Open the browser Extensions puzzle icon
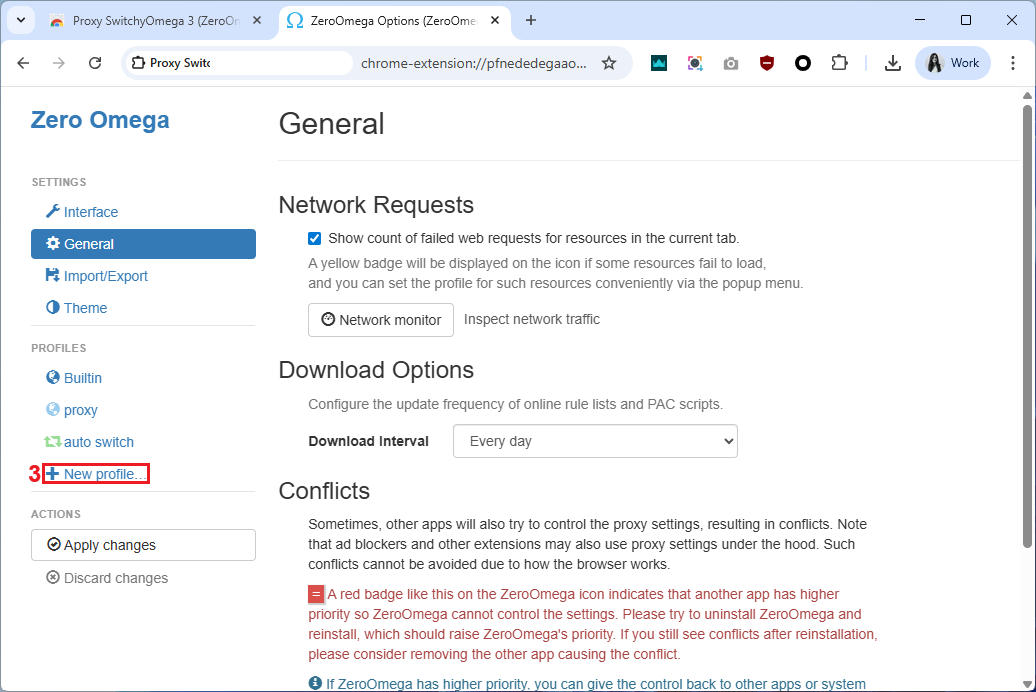1036x692 pixels. 839,63
